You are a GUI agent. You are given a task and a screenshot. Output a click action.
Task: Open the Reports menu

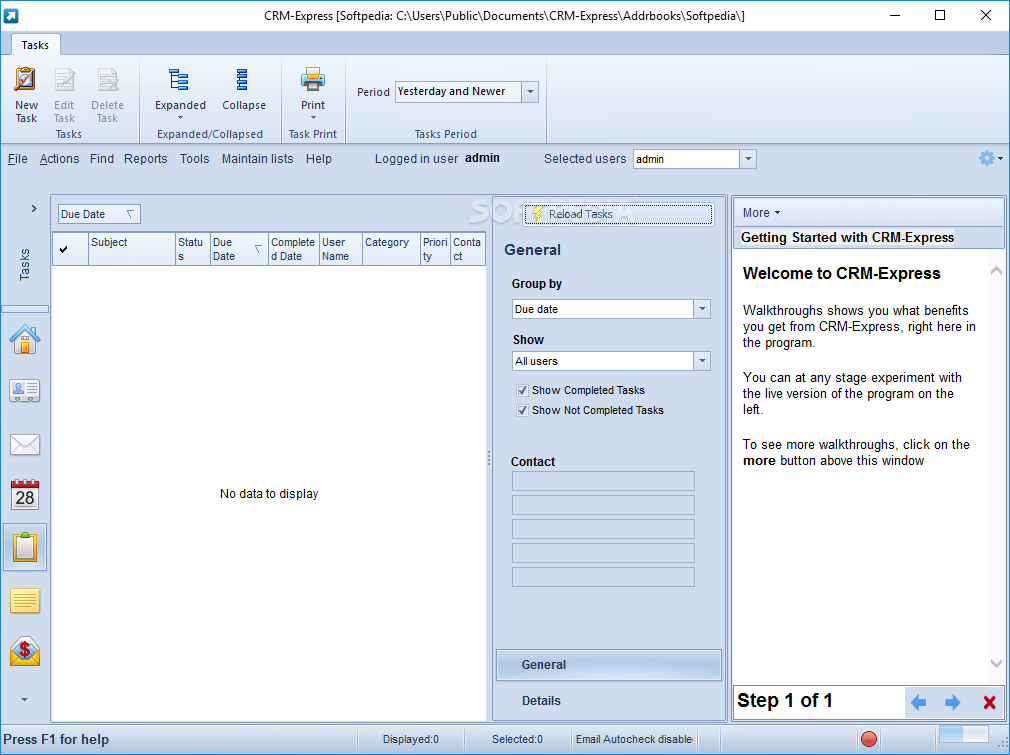[x=146, y=158]
